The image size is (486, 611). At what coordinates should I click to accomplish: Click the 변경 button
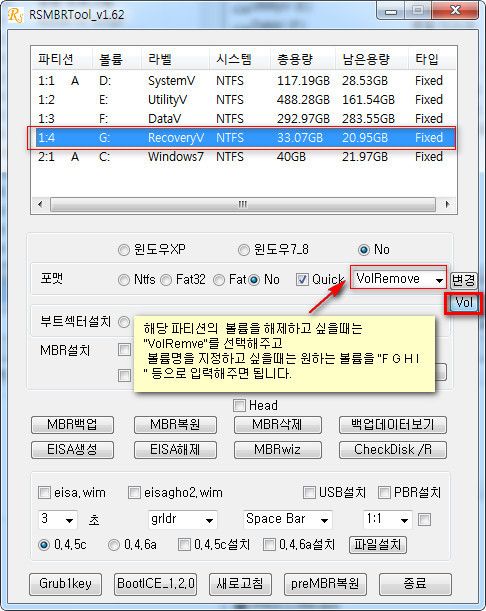coord(463,280)
